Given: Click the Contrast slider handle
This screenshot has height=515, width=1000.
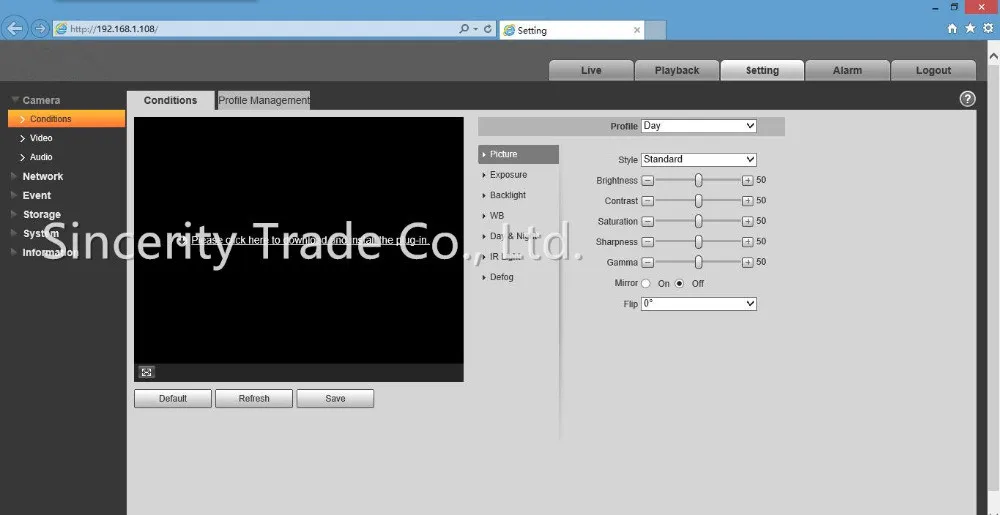Looking at the screenshot, I should [698, 201].
